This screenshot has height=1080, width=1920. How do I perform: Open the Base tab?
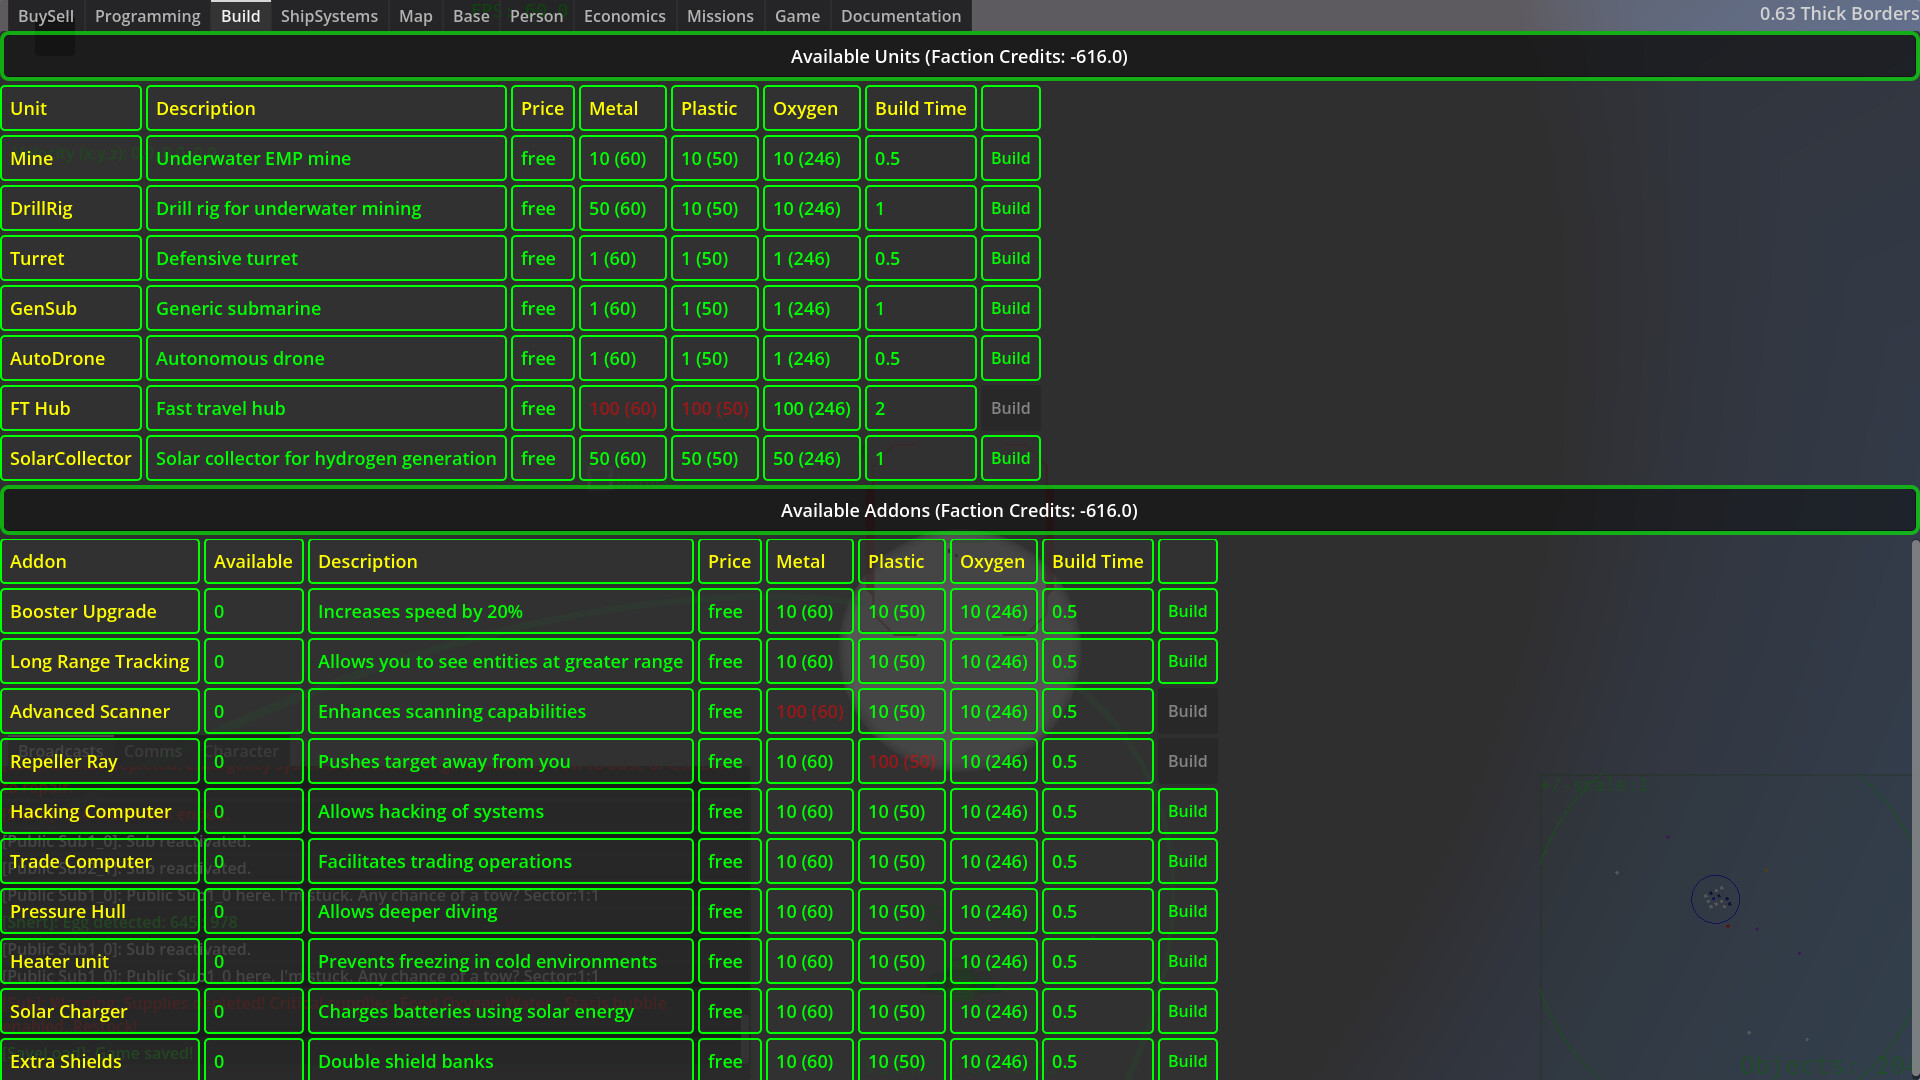[471, 16]
